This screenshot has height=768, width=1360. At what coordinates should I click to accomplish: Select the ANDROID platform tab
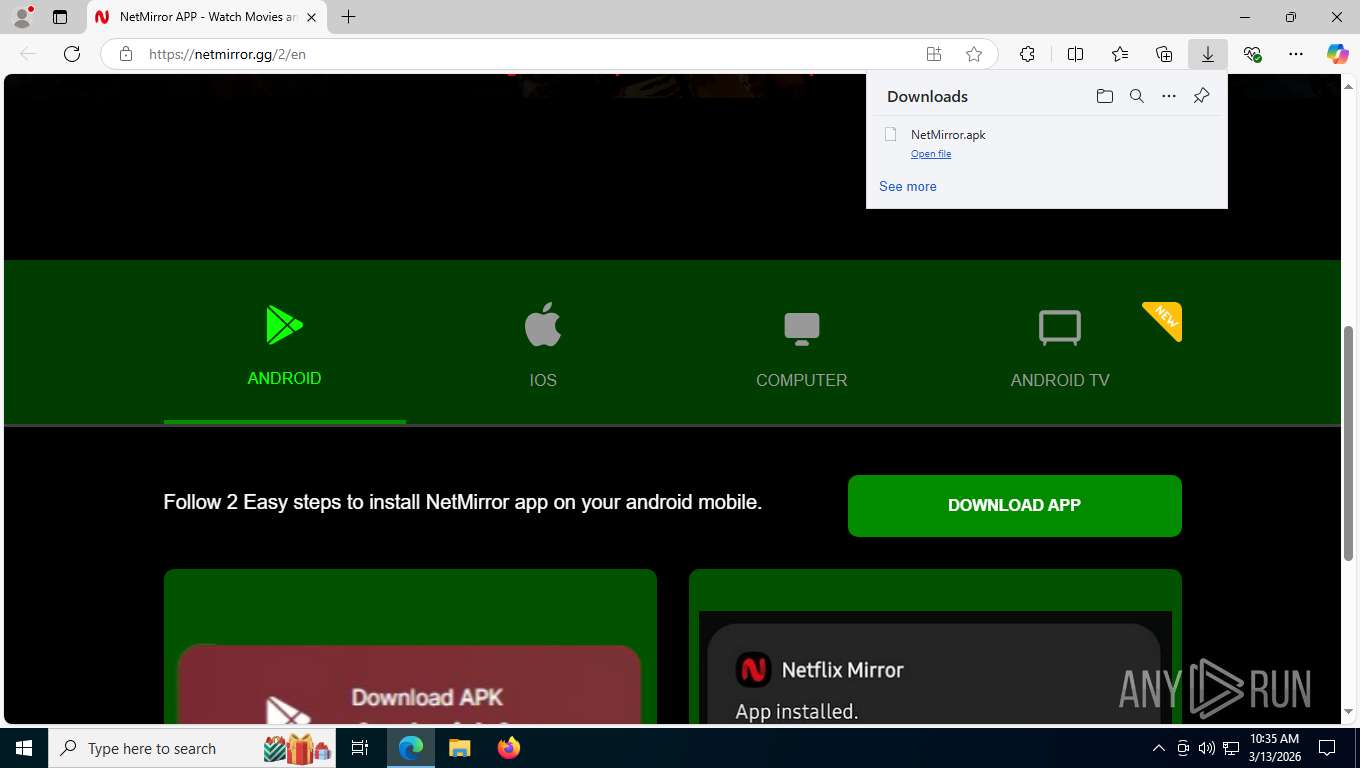coord(285,344)
